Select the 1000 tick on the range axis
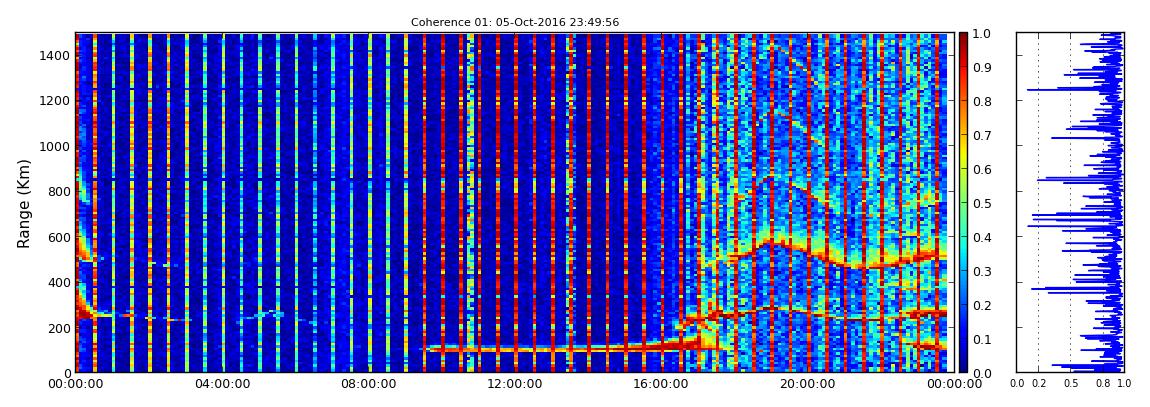Screen dimensions: 1150x407 [56, 147]
